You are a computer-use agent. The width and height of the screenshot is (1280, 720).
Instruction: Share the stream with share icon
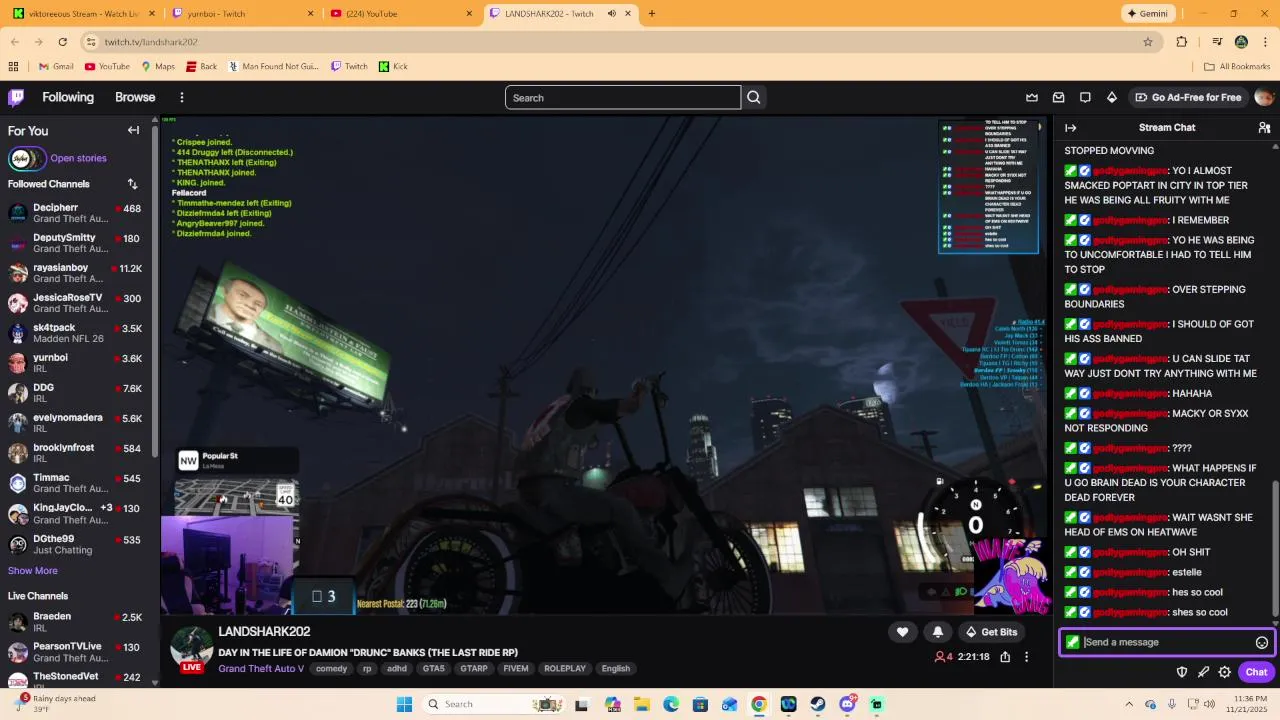(1005, 657)
